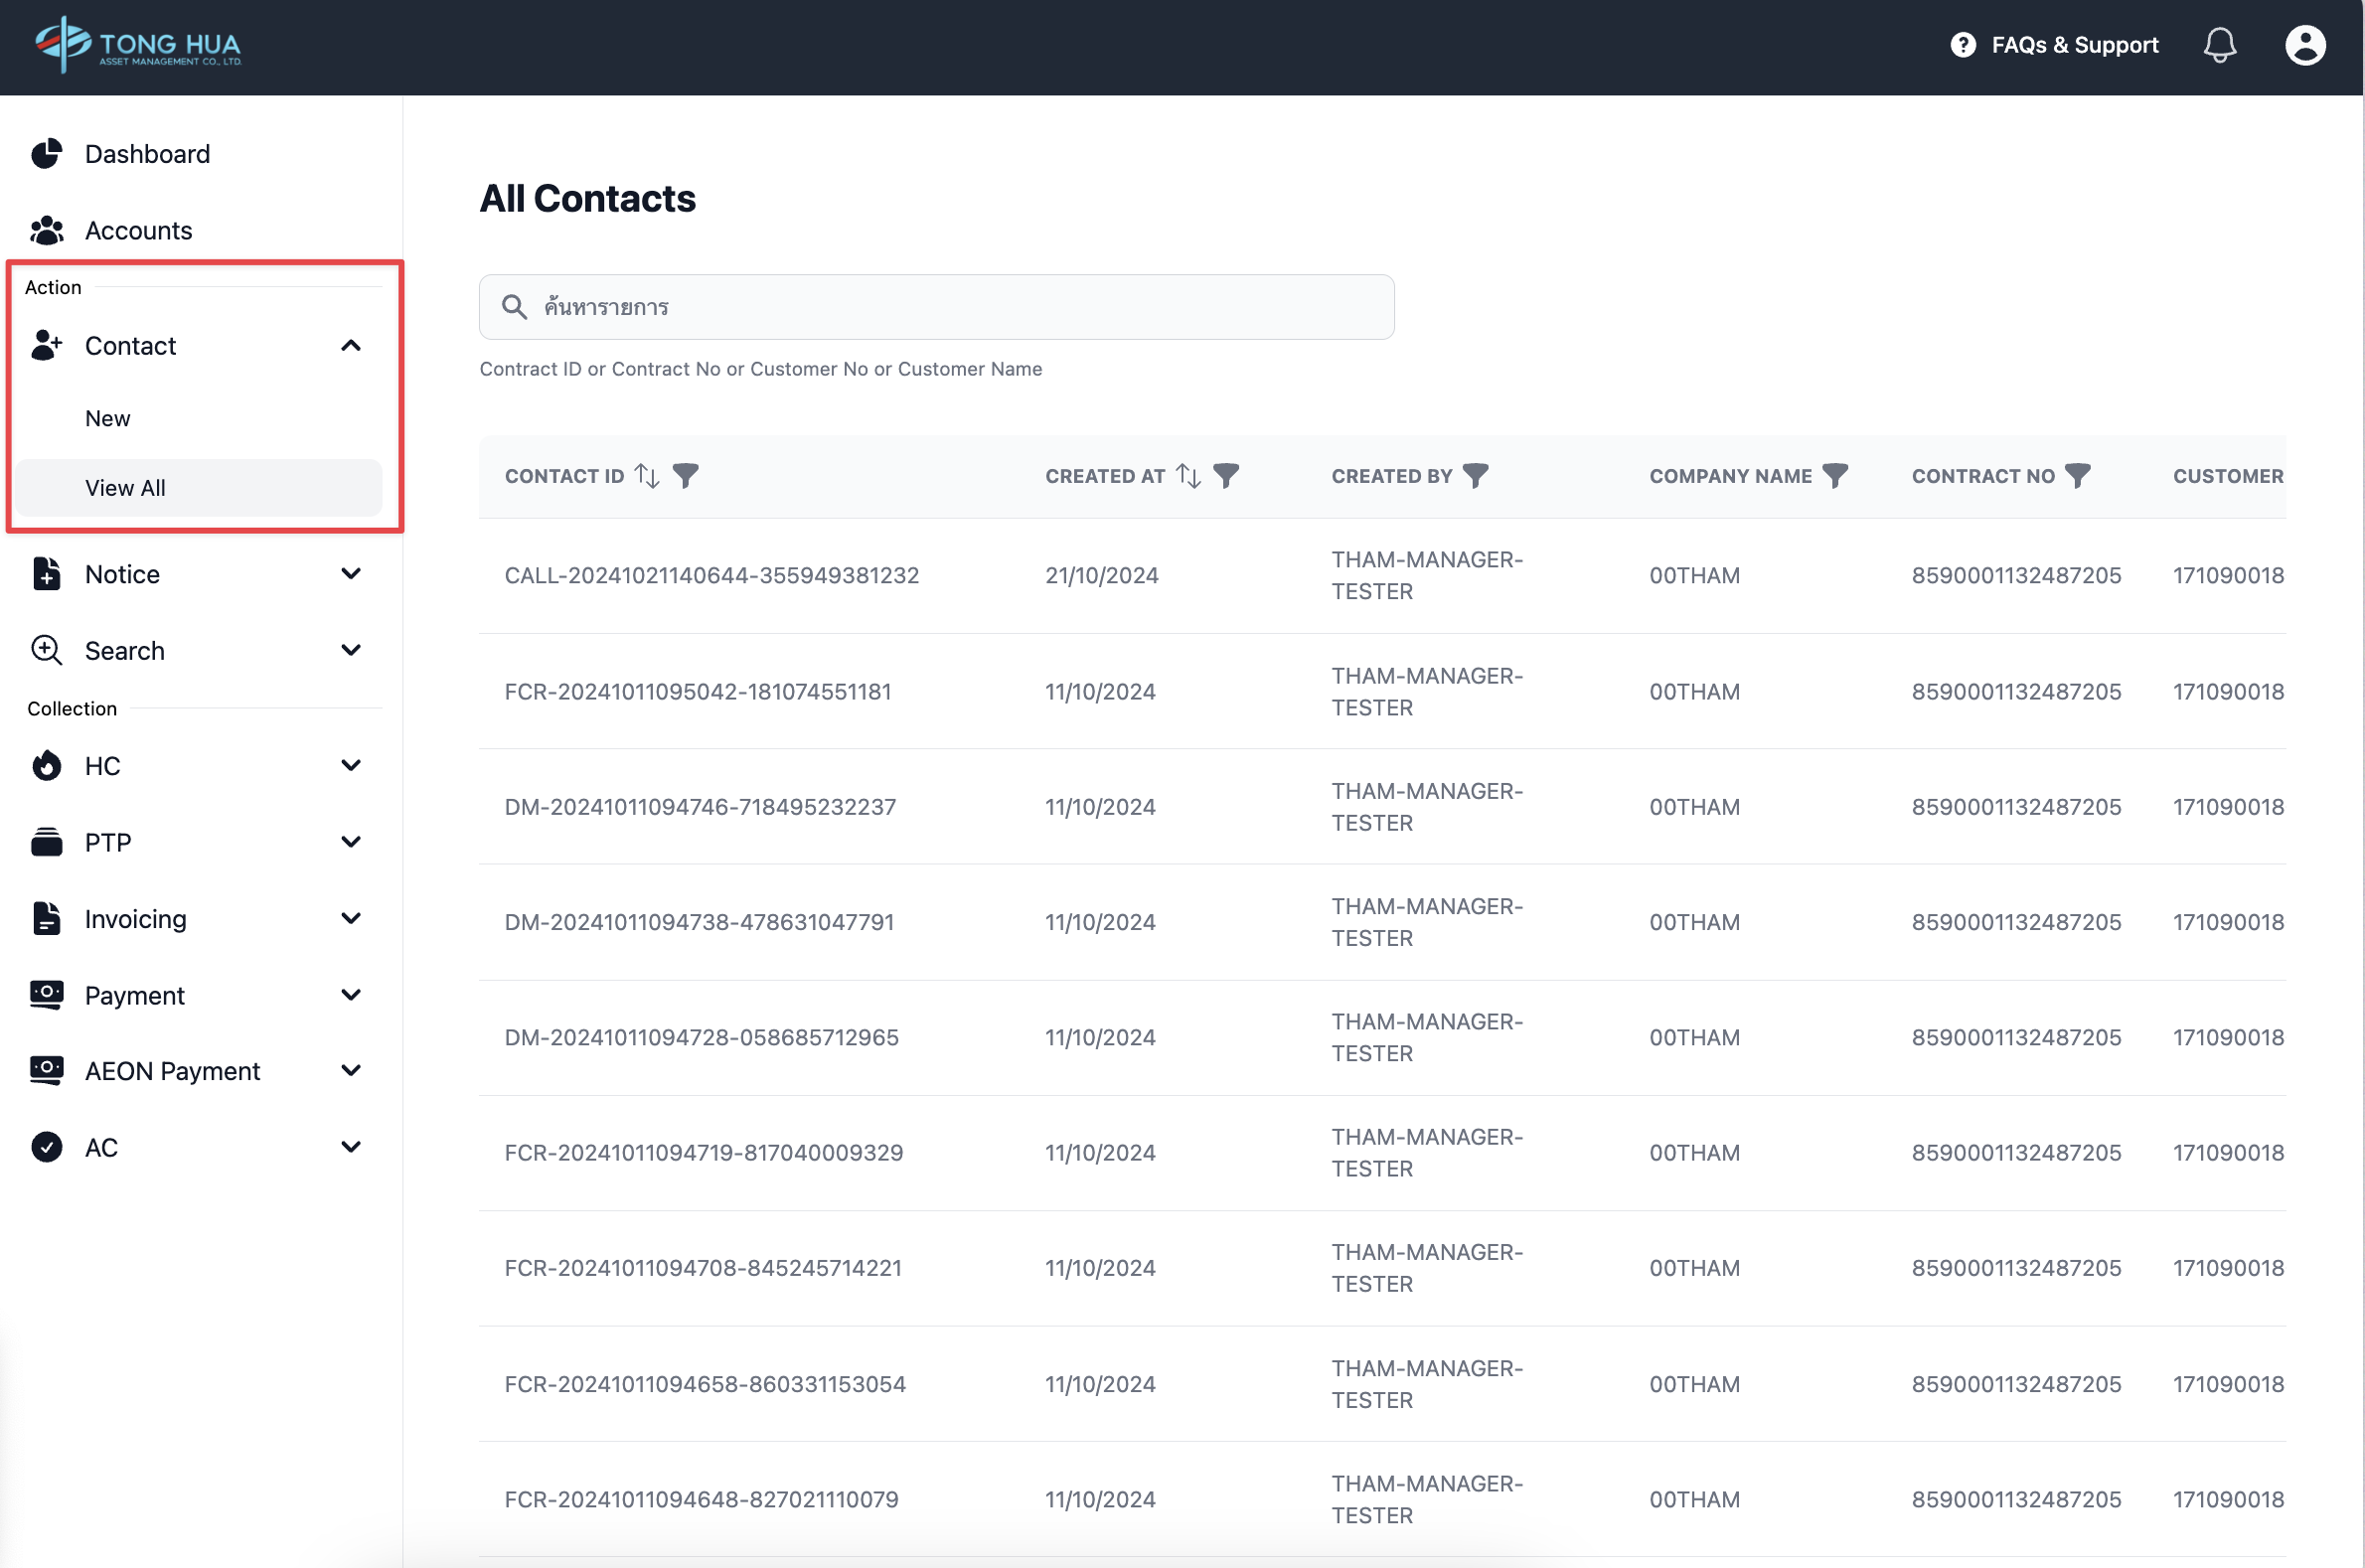Screen dimensions: 2365x1568
Task: Click the notification bell icon
Action: coord(2218,45)
